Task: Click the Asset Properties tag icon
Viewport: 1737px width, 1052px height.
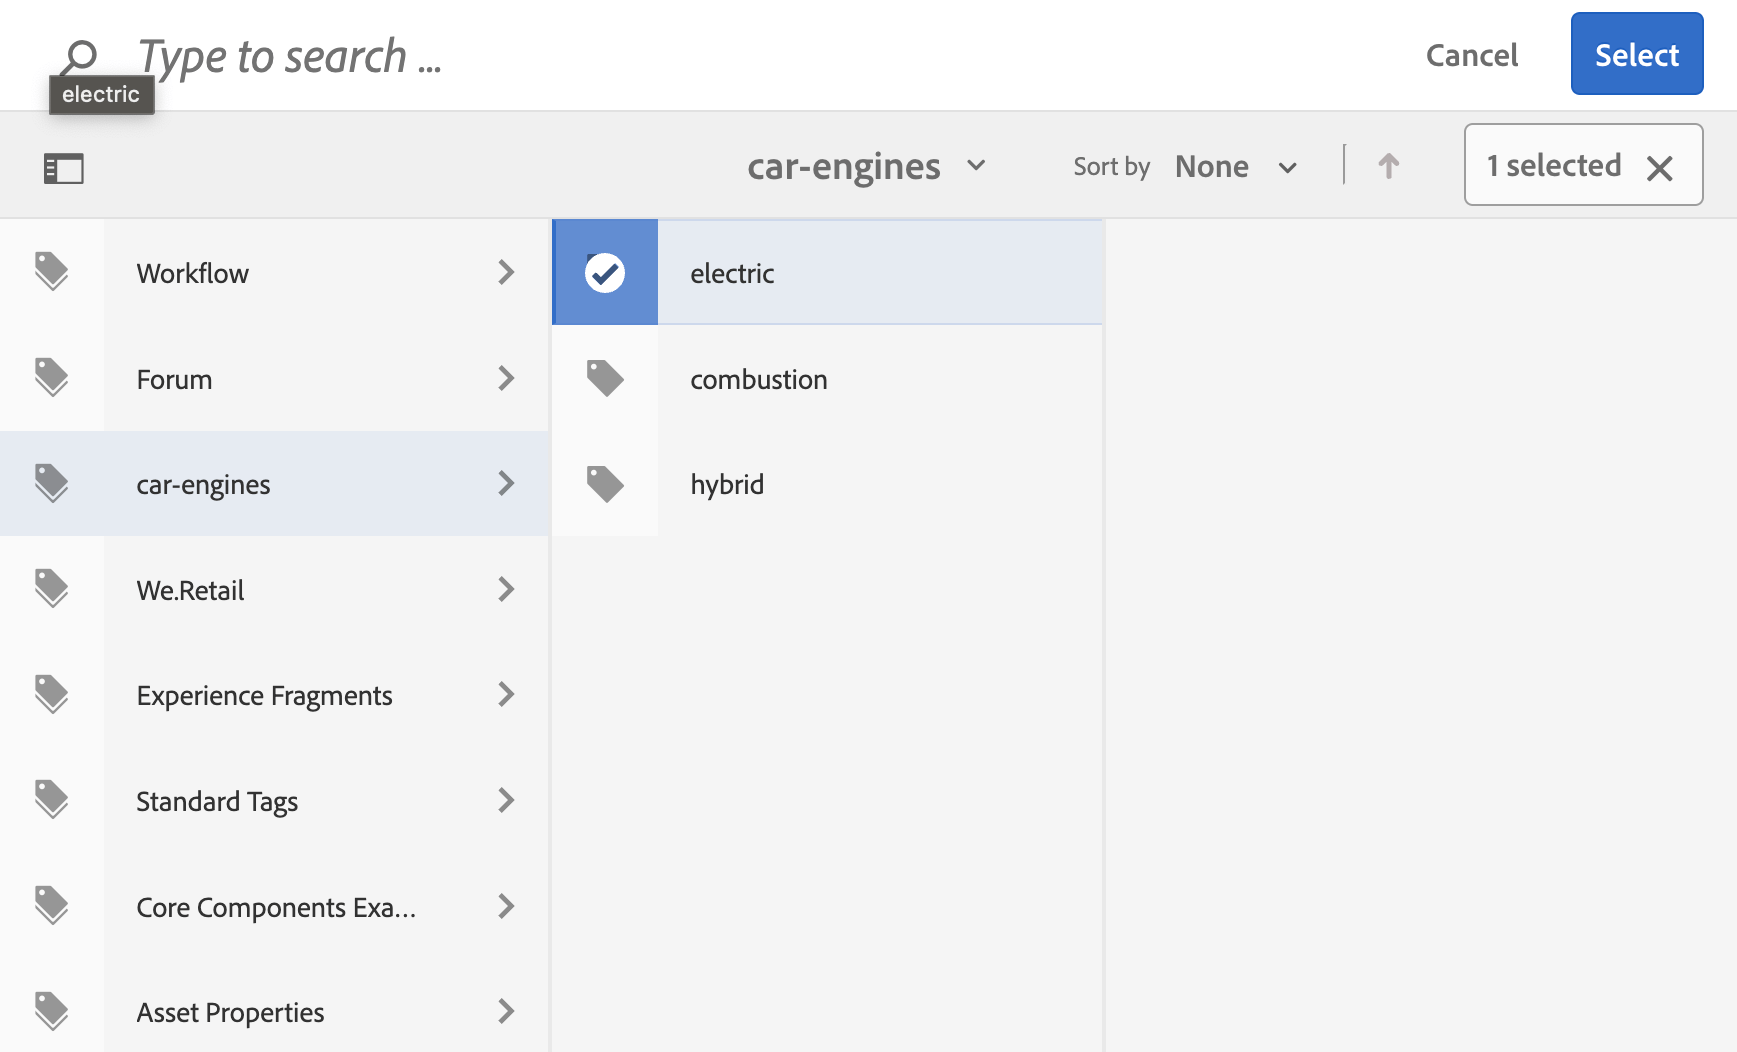Action: coord(52,1011)
